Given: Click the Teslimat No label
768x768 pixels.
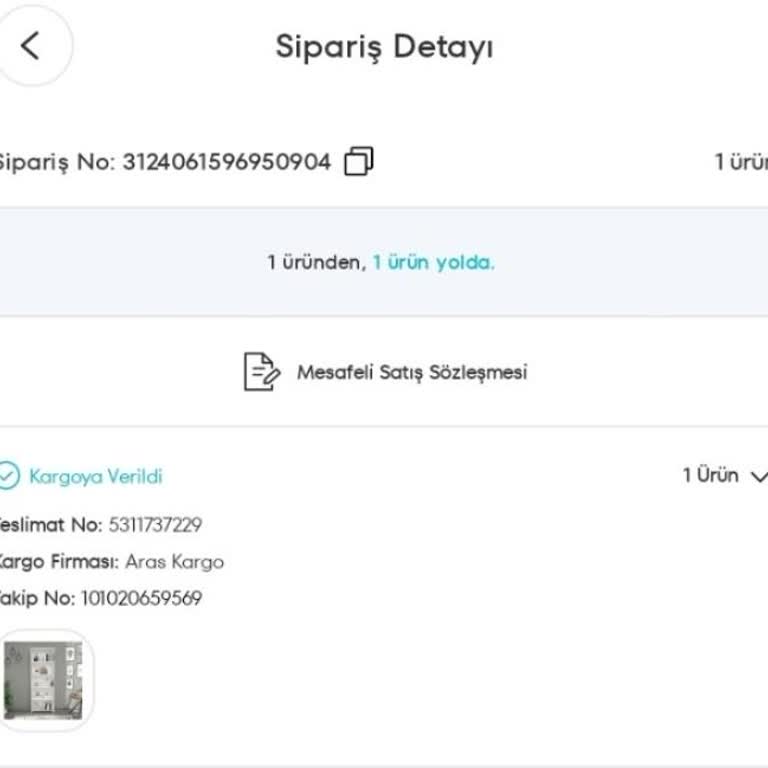Looking at the screenshot, I should [50, 525].
